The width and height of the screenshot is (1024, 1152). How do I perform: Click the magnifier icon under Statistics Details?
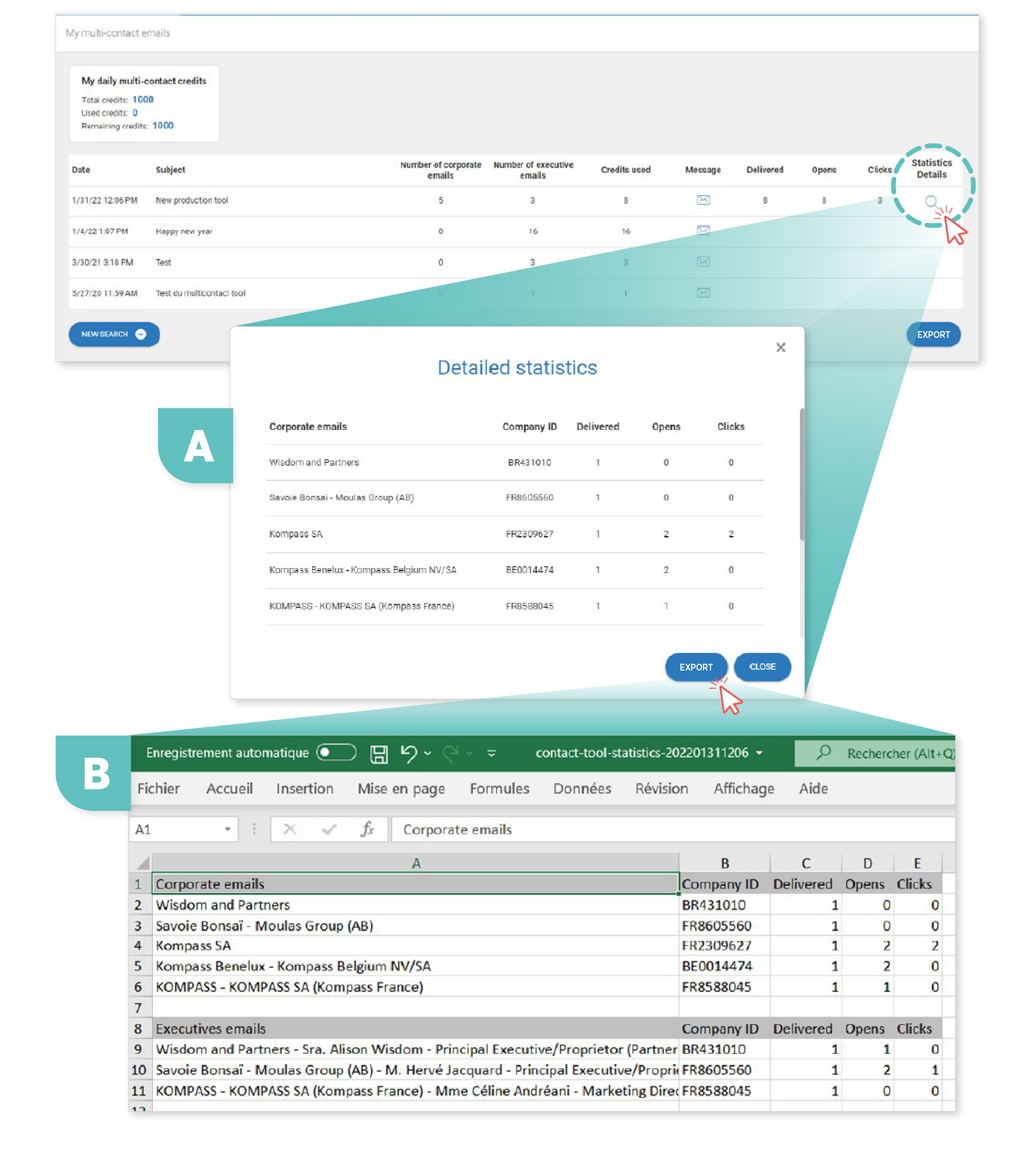pyautogui.click(x=931, y=202)
